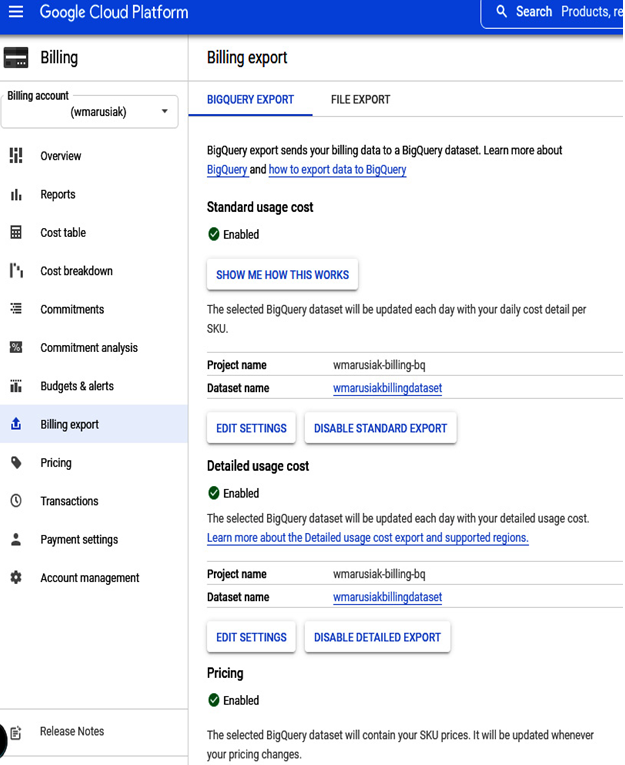
Task: Click the Google Cloud Platform logo text
Action: point(114,12)
